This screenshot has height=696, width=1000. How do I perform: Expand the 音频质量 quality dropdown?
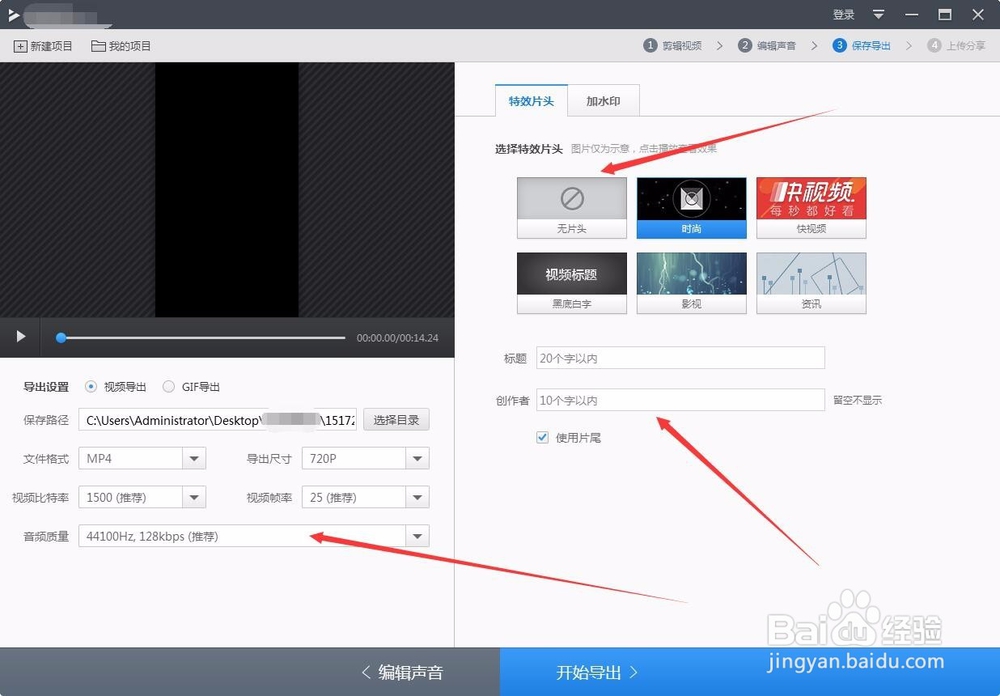click(419, 536)
